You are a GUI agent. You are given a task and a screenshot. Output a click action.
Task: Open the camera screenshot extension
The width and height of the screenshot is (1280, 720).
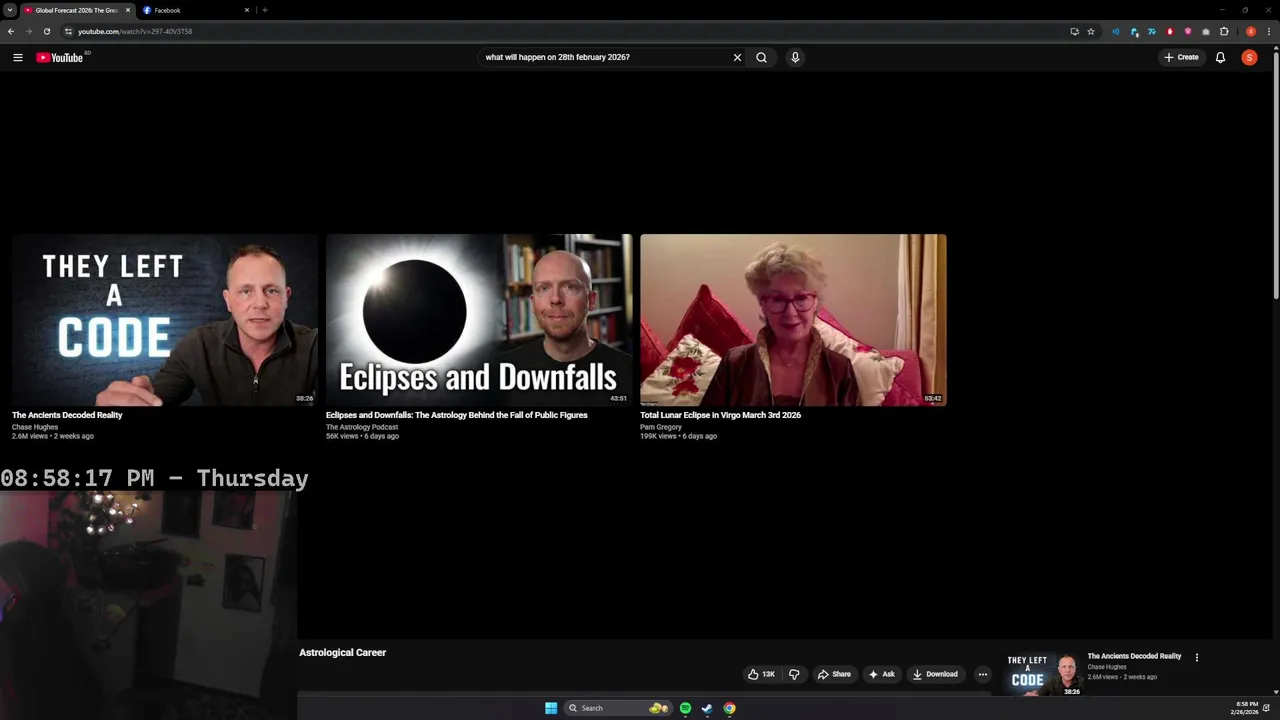point(1206,31)
